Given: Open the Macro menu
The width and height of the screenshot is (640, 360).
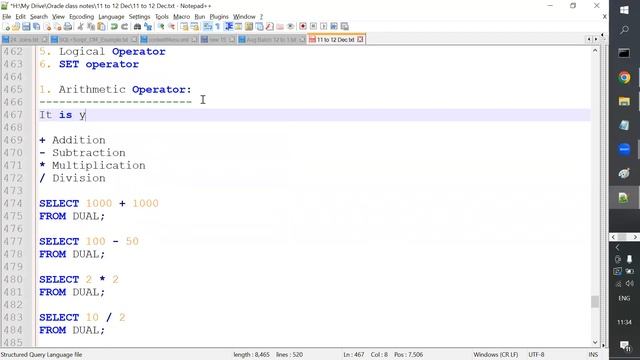Looking at the screenshot, I should coord(182,17).
